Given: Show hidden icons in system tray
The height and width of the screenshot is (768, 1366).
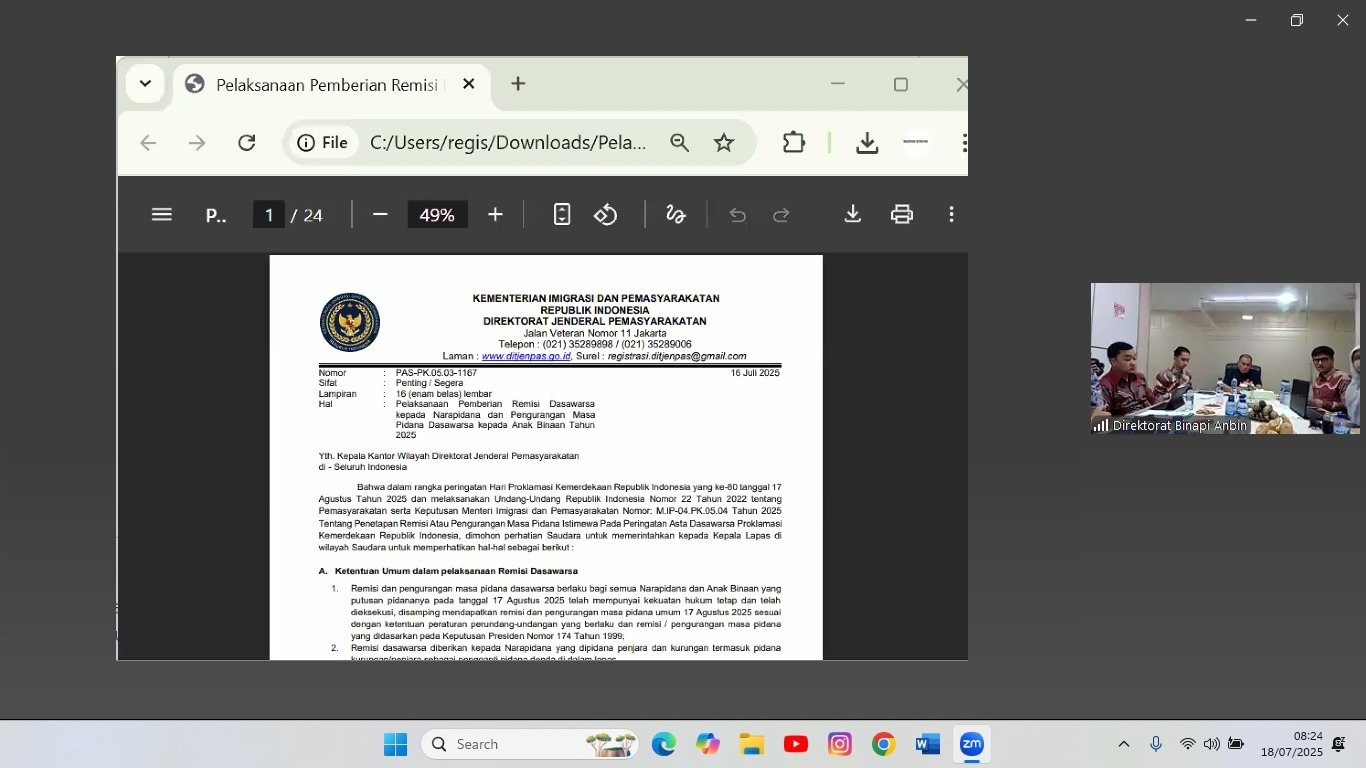Looking at the screenshot, I should pyautogui.click(x=1123, y=744).
